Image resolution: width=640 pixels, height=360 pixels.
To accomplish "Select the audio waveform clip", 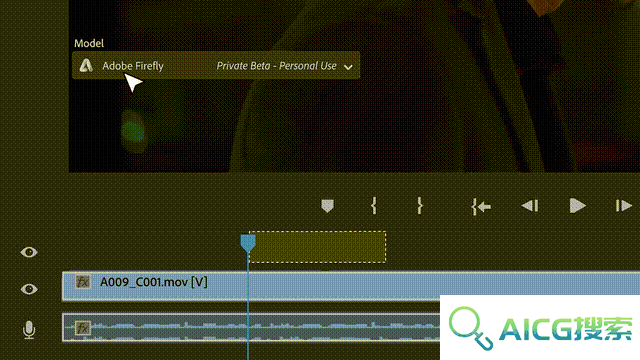I will click(251, 327).
